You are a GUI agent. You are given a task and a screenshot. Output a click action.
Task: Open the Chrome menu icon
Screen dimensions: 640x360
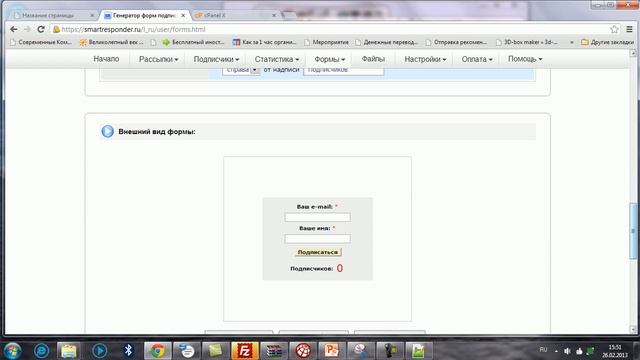click(x=629, y=29)
